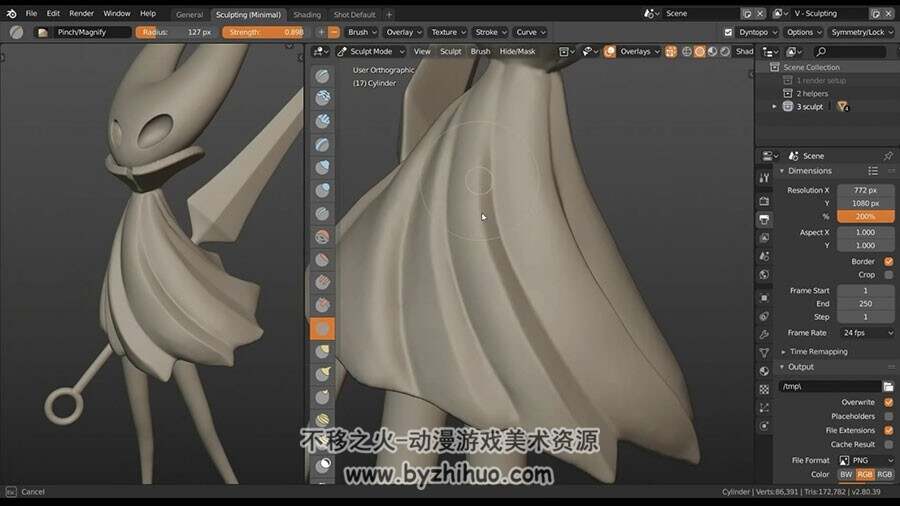Enable the Crop checkbox
Image resolution: width=900 pixels, height=506 pixels.
[889, 275]
